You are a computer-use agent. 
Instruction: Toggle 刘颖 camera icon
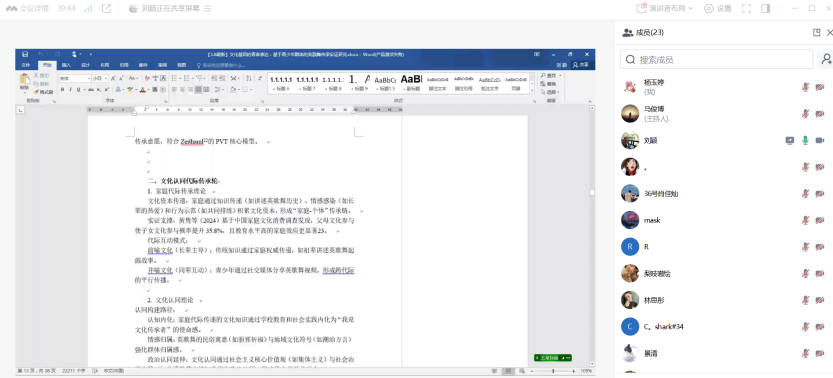click(x=820, y=140)
